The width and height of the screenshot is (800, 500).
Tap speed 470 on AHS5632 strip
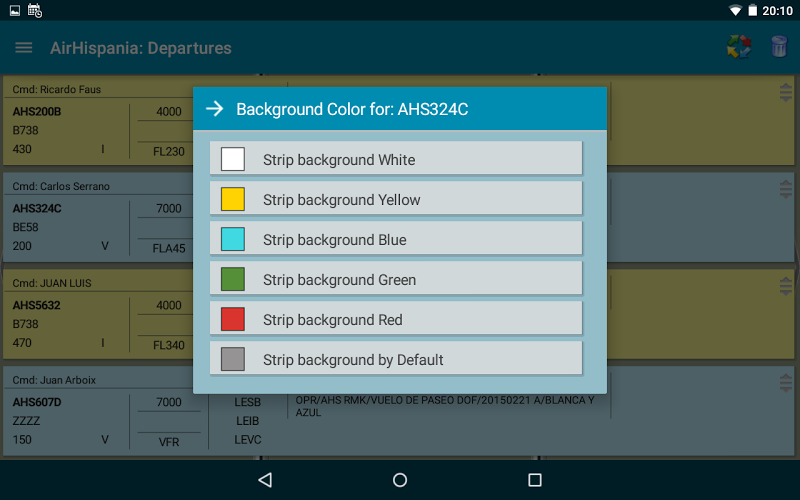tap(22, 343)
